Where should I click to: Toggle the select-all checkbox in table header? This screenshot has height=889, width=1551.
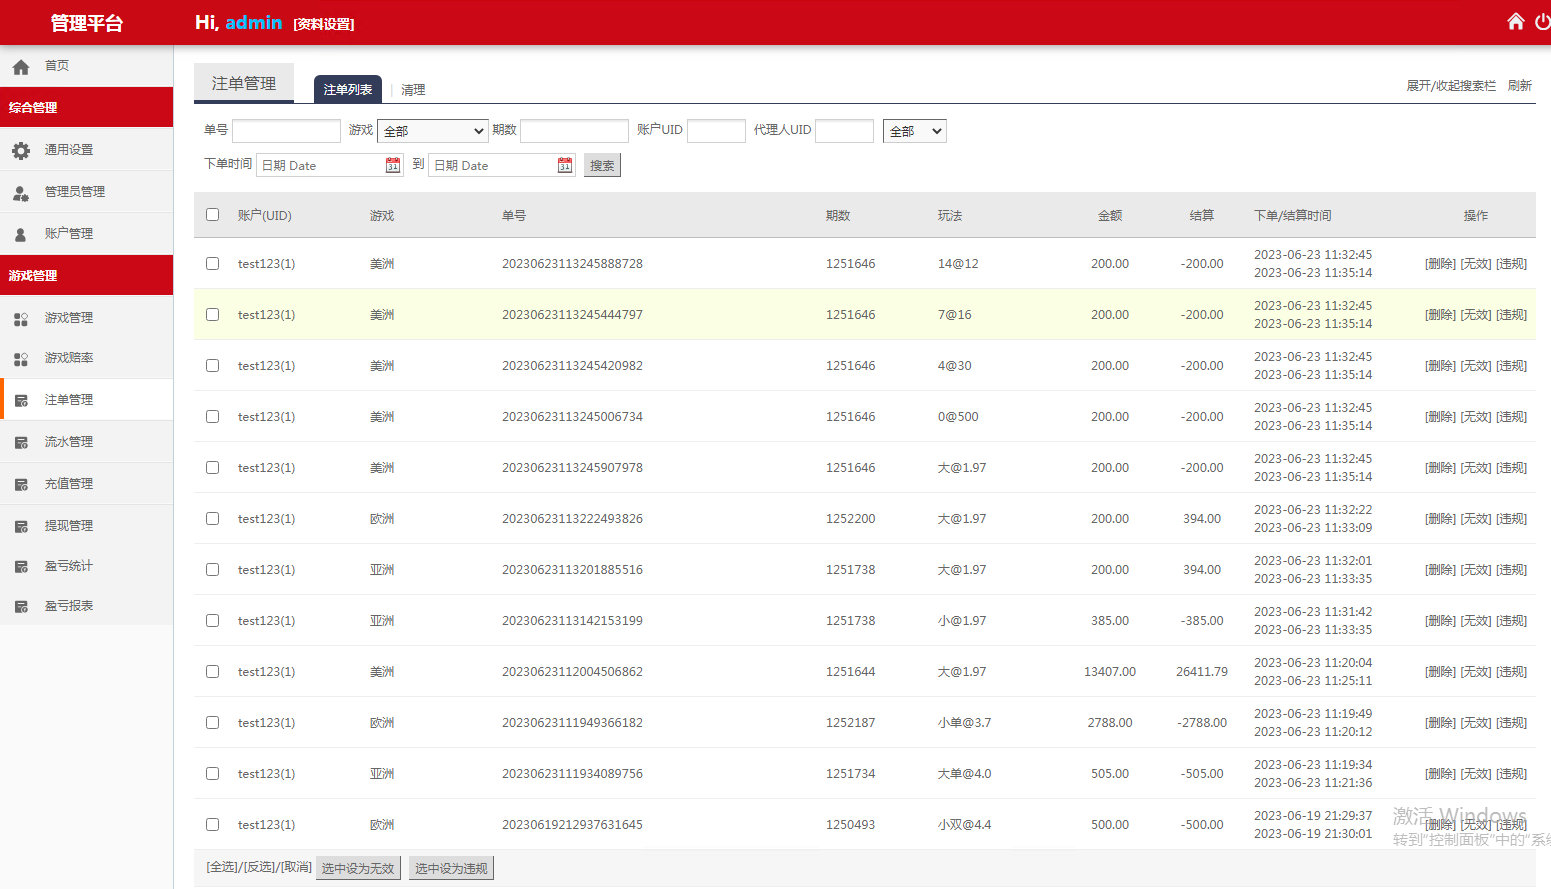[x=212, y=215]
